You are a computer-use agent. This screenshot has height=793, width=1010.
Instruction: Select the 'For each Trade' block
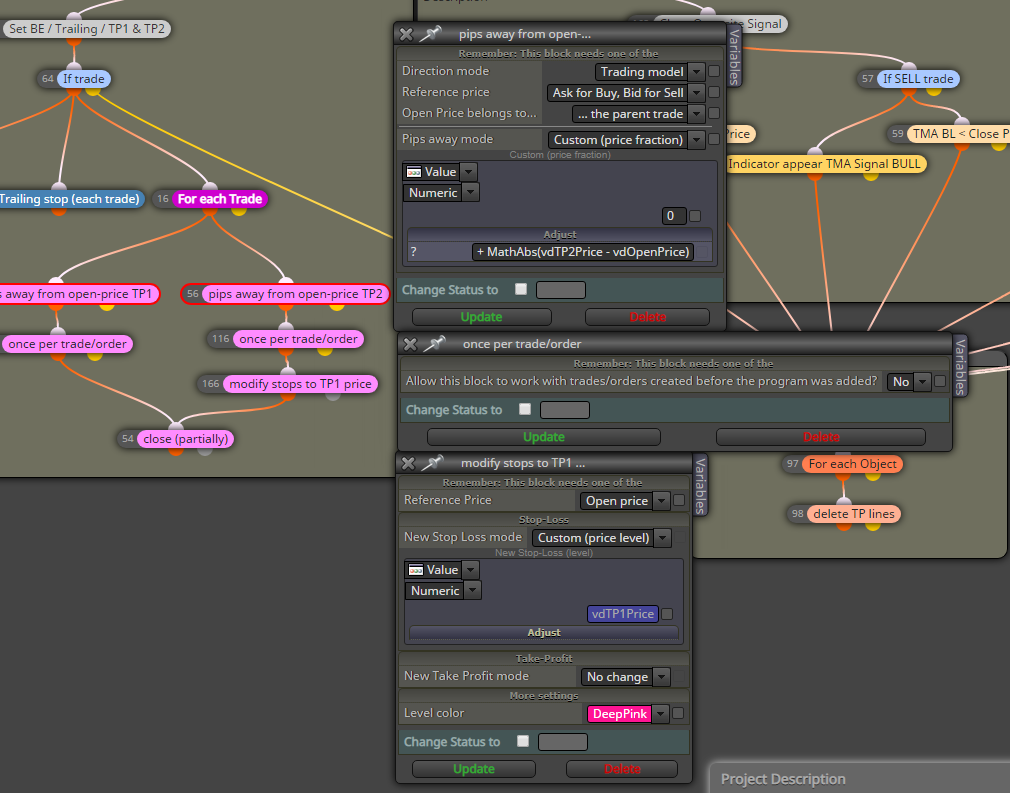coord(220,199)
